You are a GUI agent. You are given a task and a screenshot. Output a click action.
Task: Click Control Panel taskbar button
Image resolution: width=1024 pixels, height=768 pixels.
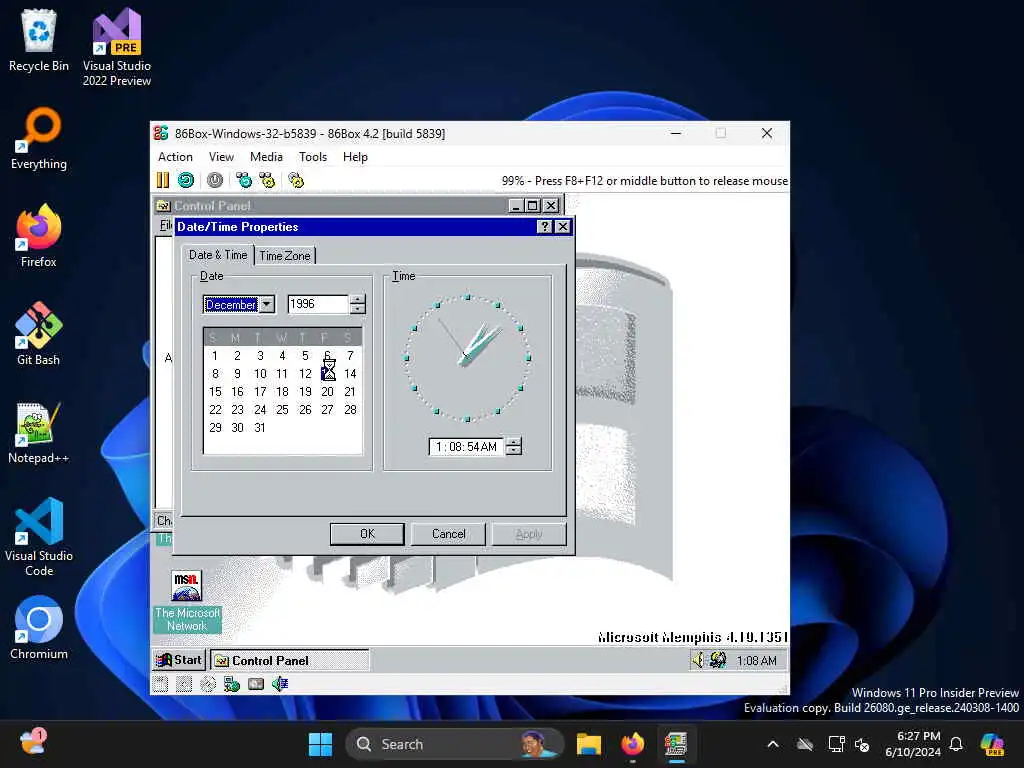[290, 660]
